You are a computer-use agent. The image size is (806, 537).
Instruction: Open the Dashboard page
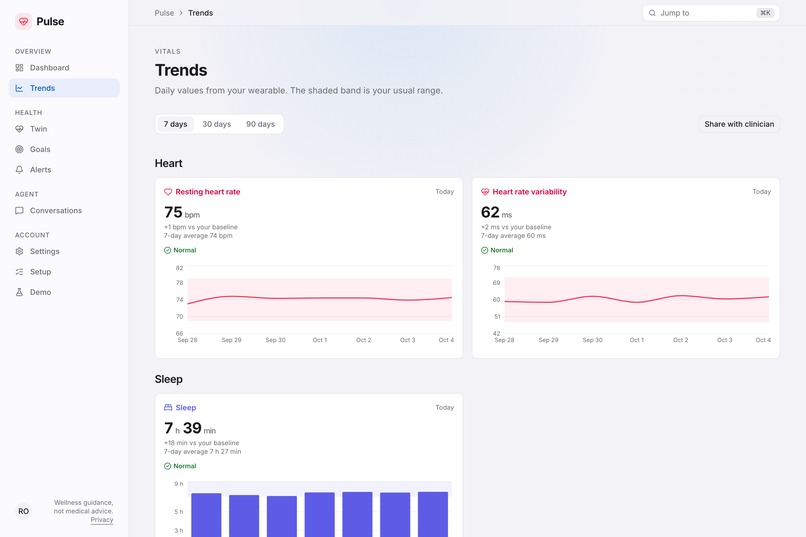[64, 68]
